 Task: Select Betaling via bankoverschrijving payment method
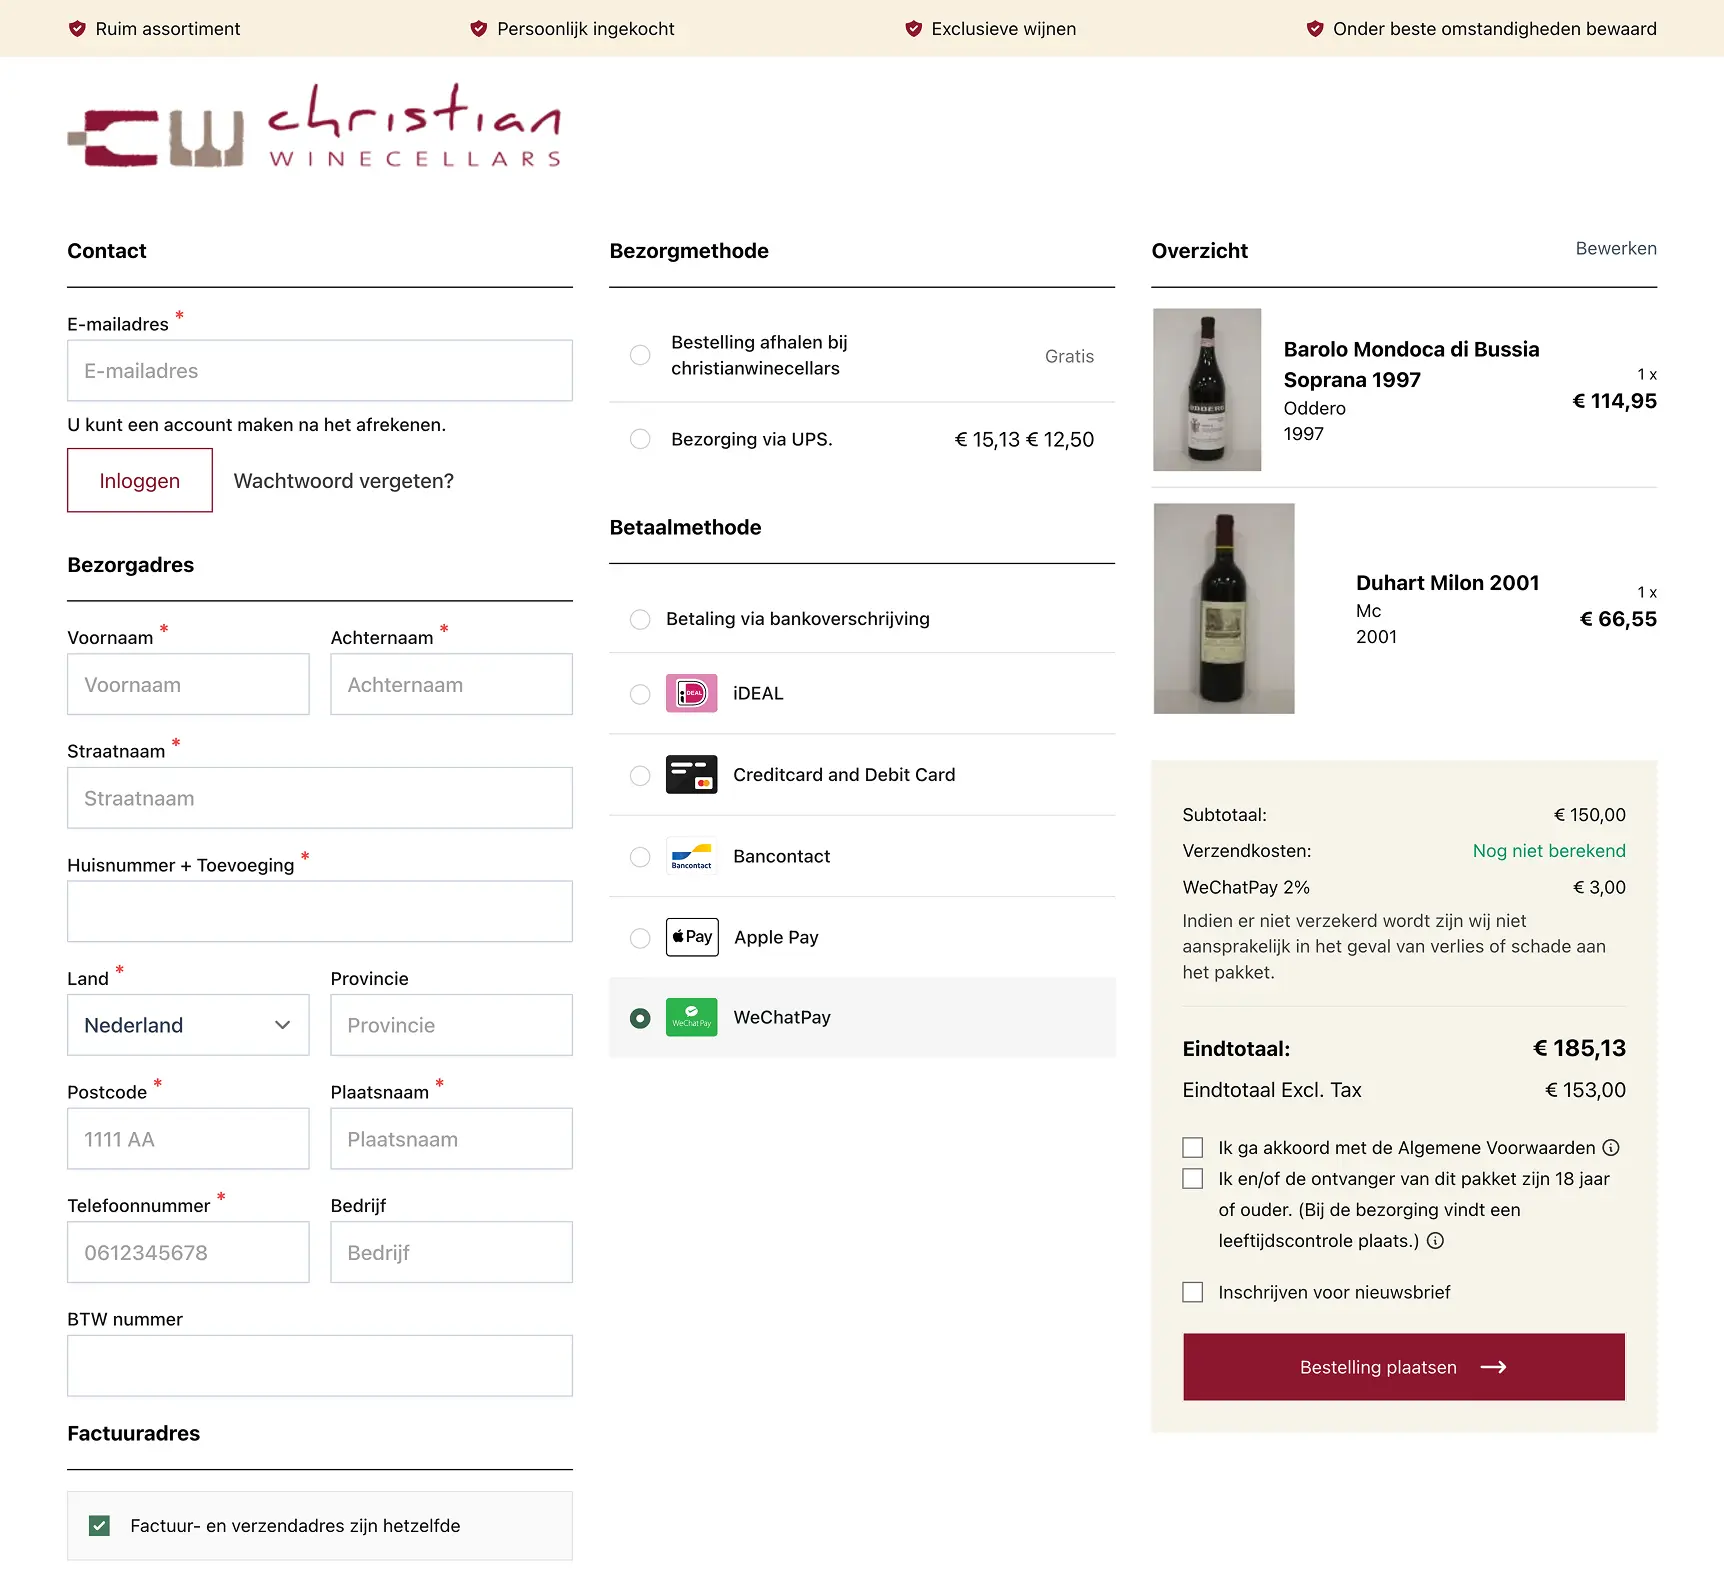[x=640, y=620]
